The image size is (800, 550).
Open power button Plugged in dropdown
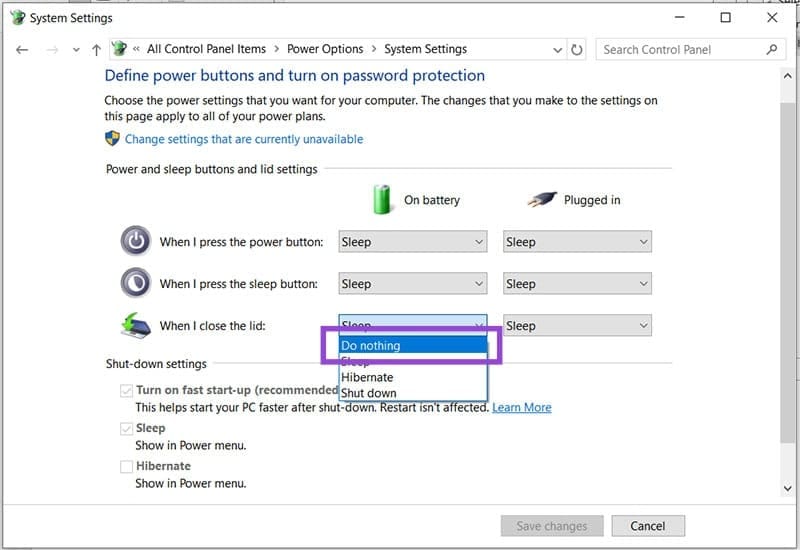577,242
